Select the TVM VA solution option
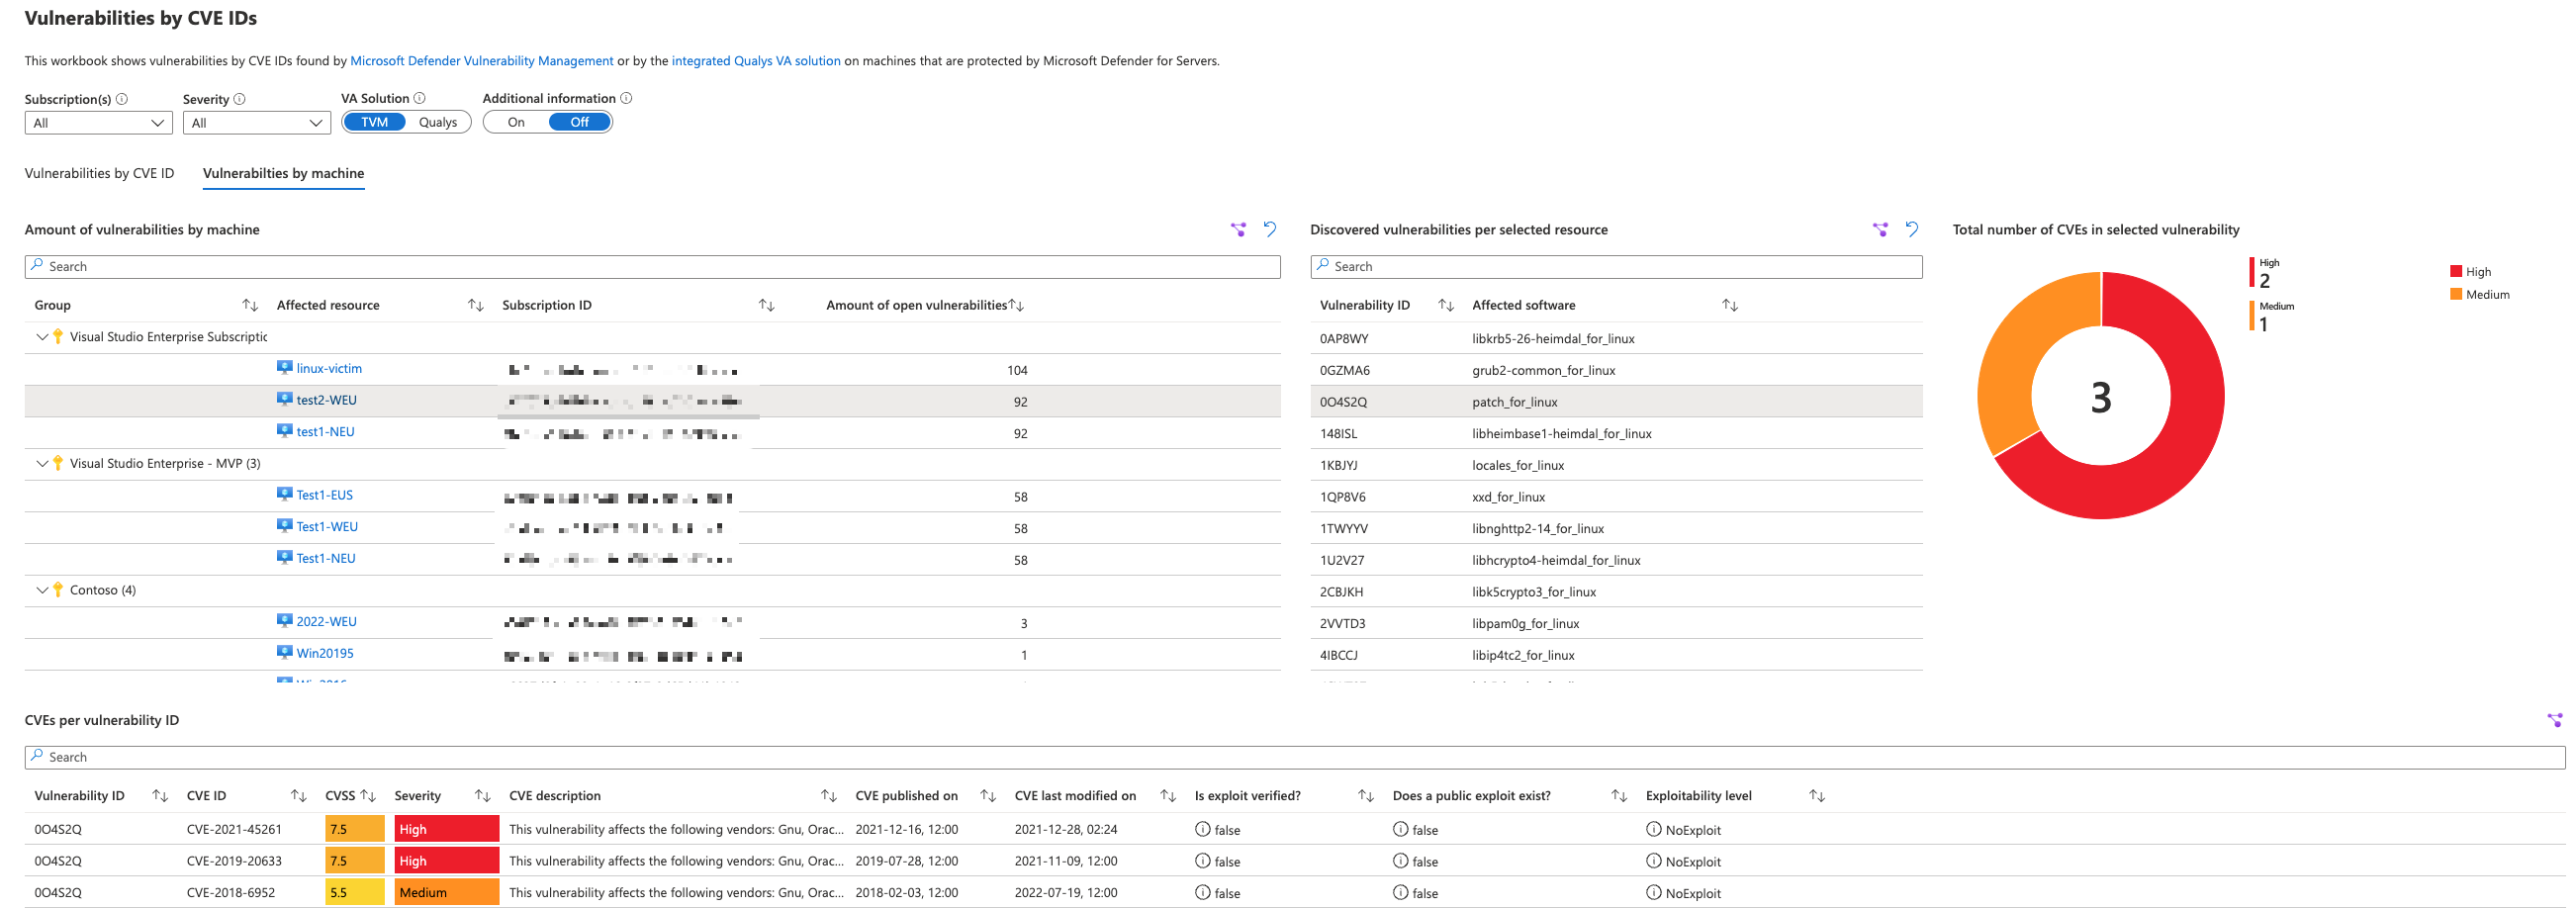2576x909 pixels. (x=374, y=122)
